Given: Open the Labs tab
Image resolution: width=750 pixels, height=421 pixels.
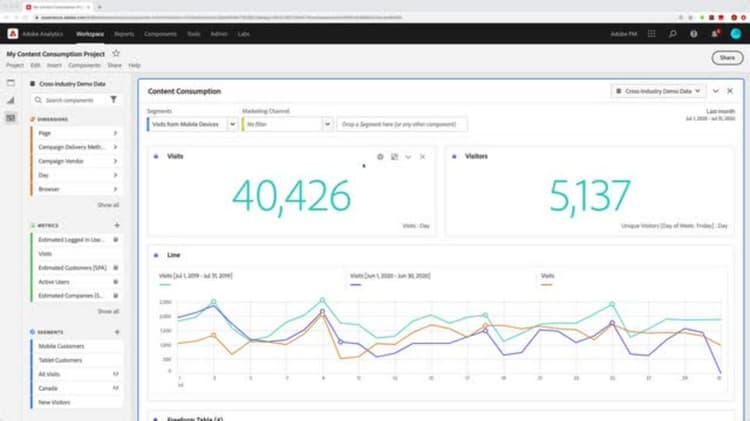Looking at the screenshot, I should [x=243, y=34].
